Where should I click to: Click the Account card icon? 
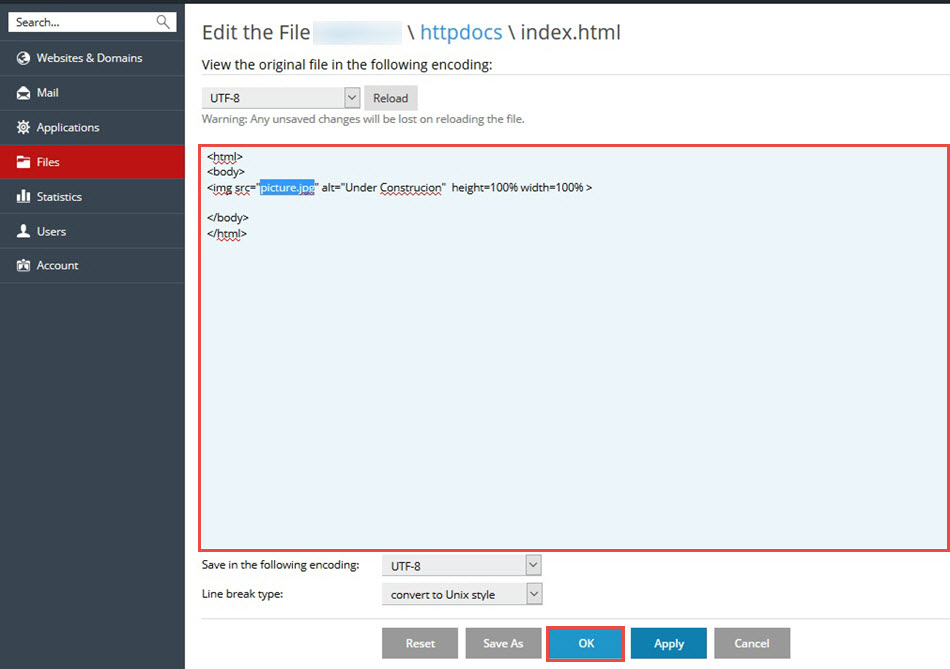(x=23, y=266)
